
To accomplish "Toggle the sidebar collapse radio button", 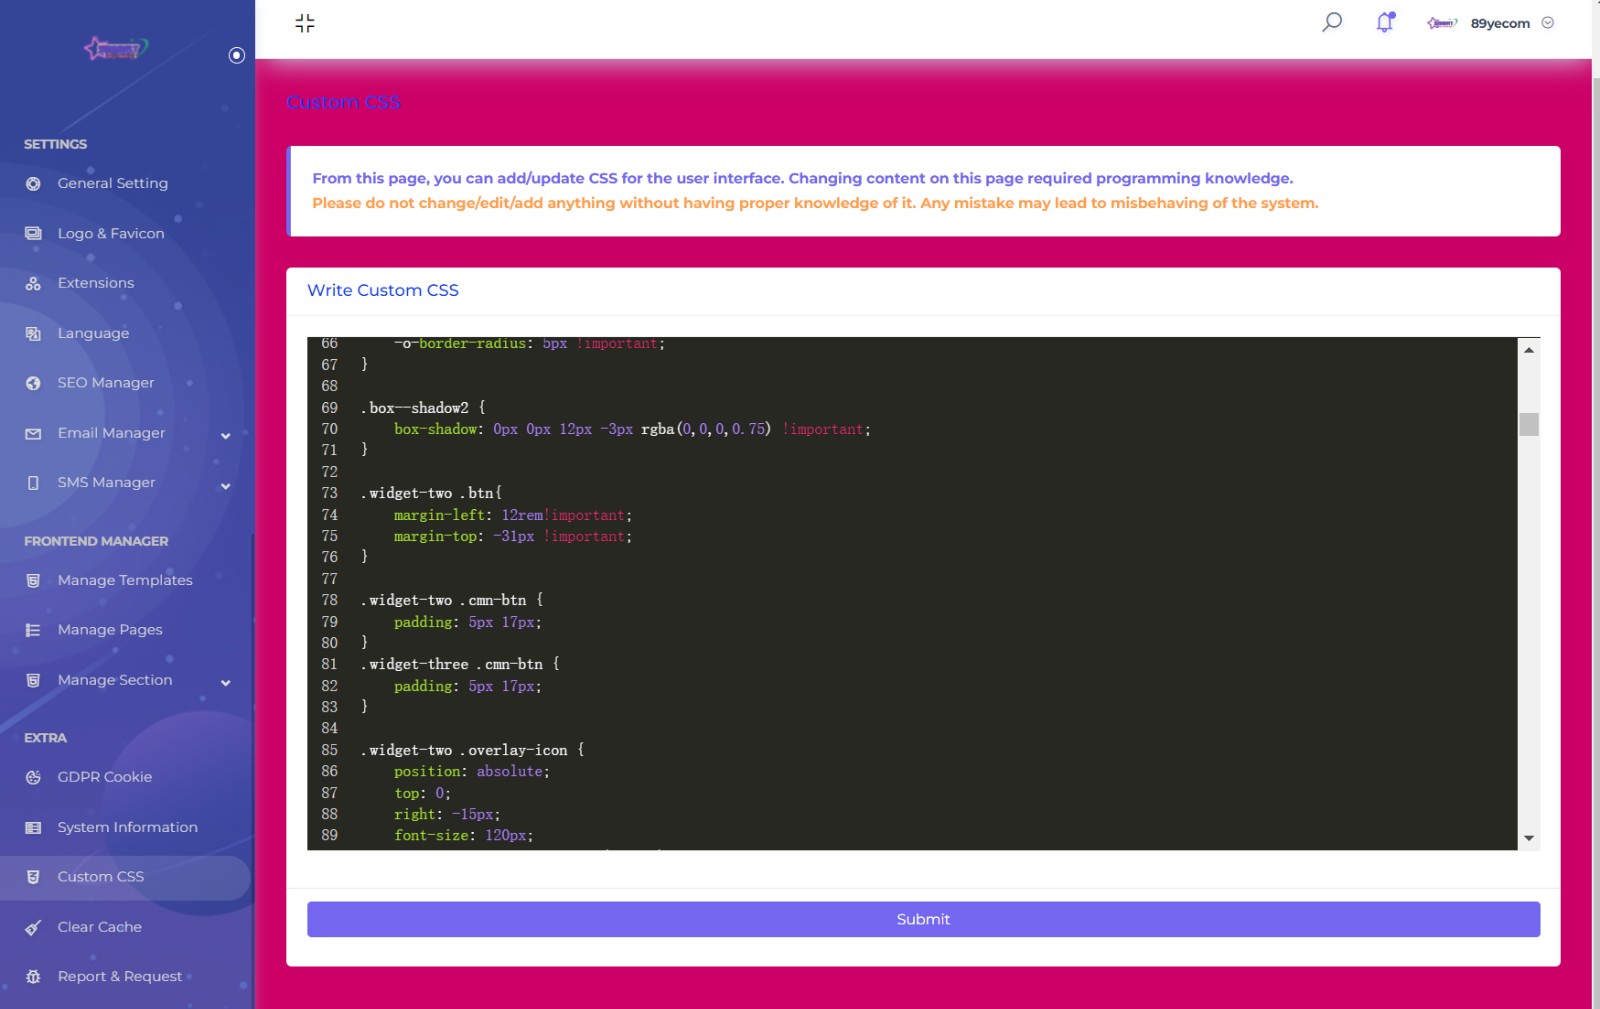I will pyautogui.click(x=237, y=55).
